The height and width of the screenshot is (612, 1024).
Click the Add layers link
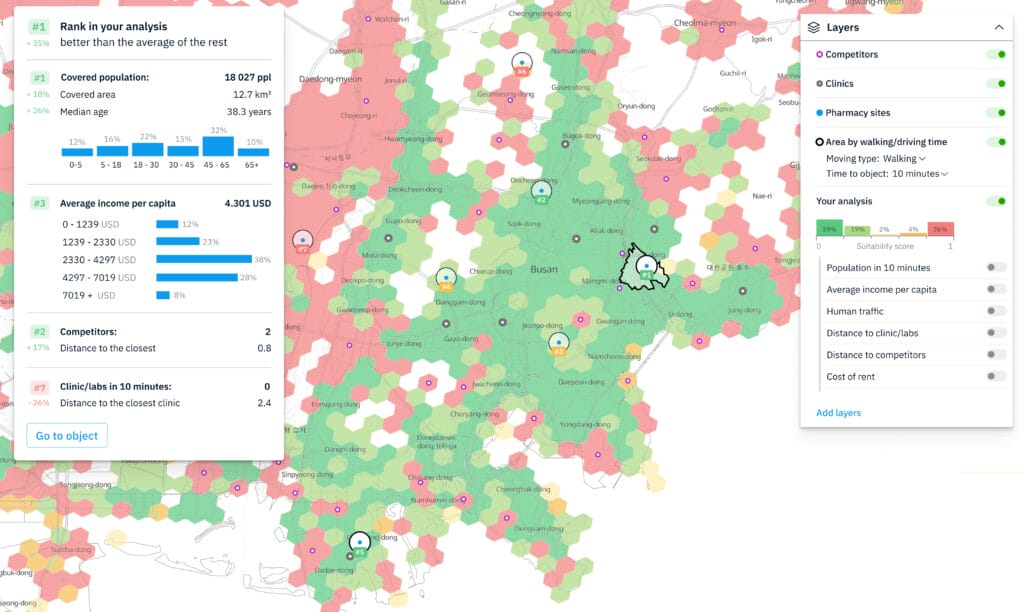tap(838, 413)
